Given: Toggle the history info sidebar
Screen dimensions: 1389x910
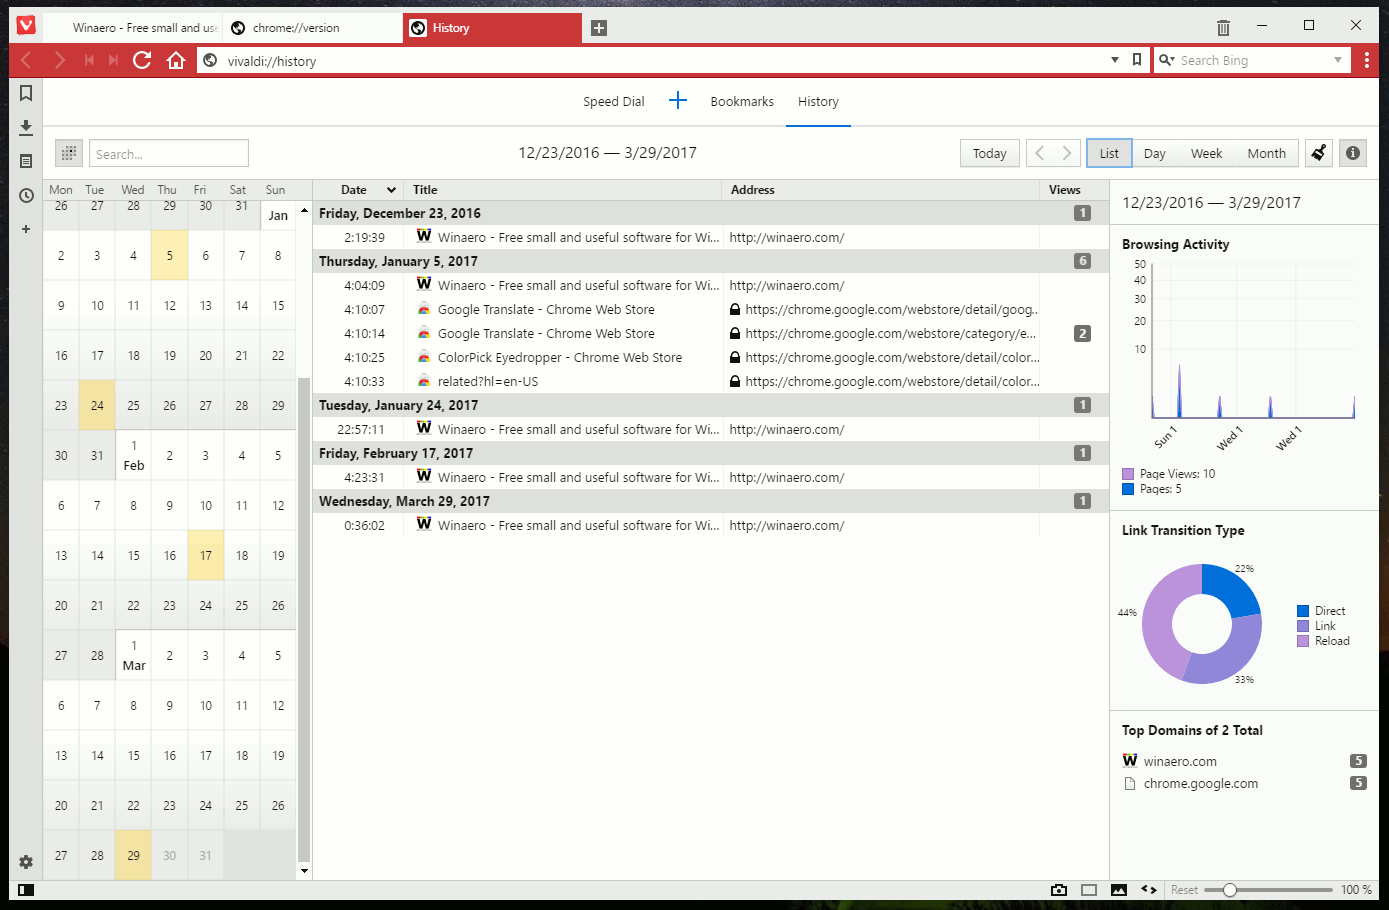Looking at the screenshot, I should coord(1353,153).
